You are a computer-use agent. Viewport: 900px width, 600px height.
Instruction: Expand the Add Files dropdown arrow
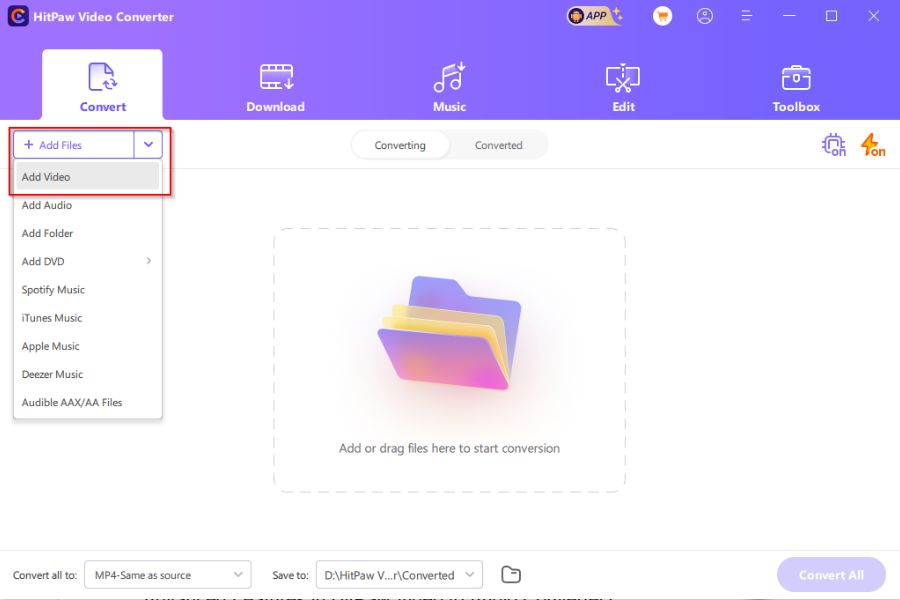[x=148, y=144]
